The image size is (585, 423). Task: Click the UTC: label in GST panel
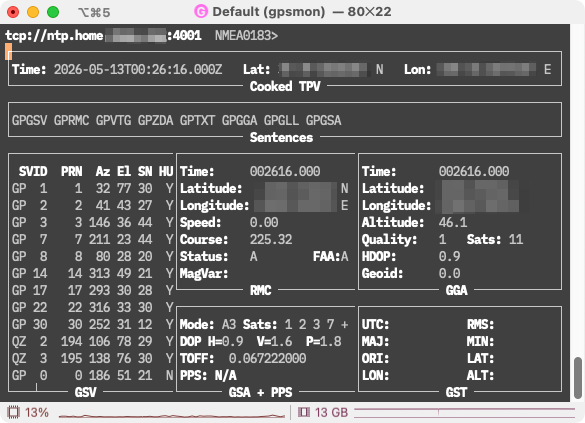coord(375,324)
